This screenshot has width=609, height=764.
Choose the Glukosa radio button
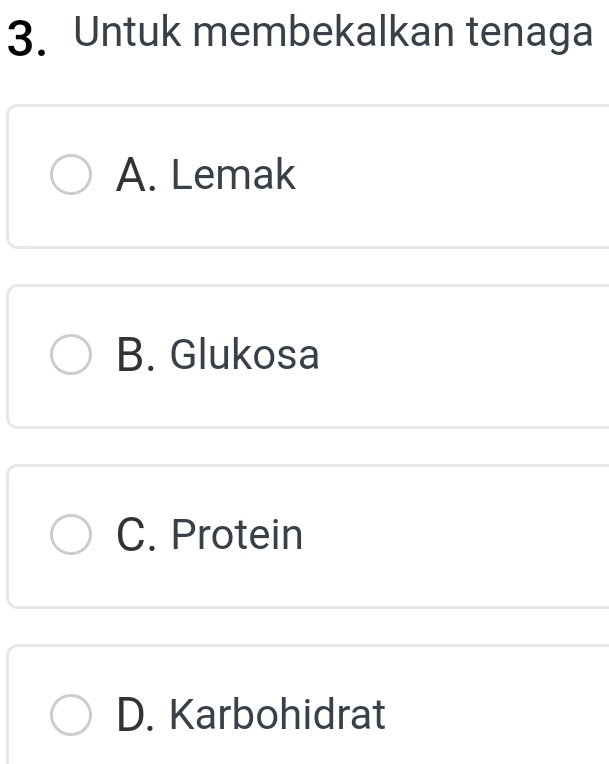click(x=70, y=356)
